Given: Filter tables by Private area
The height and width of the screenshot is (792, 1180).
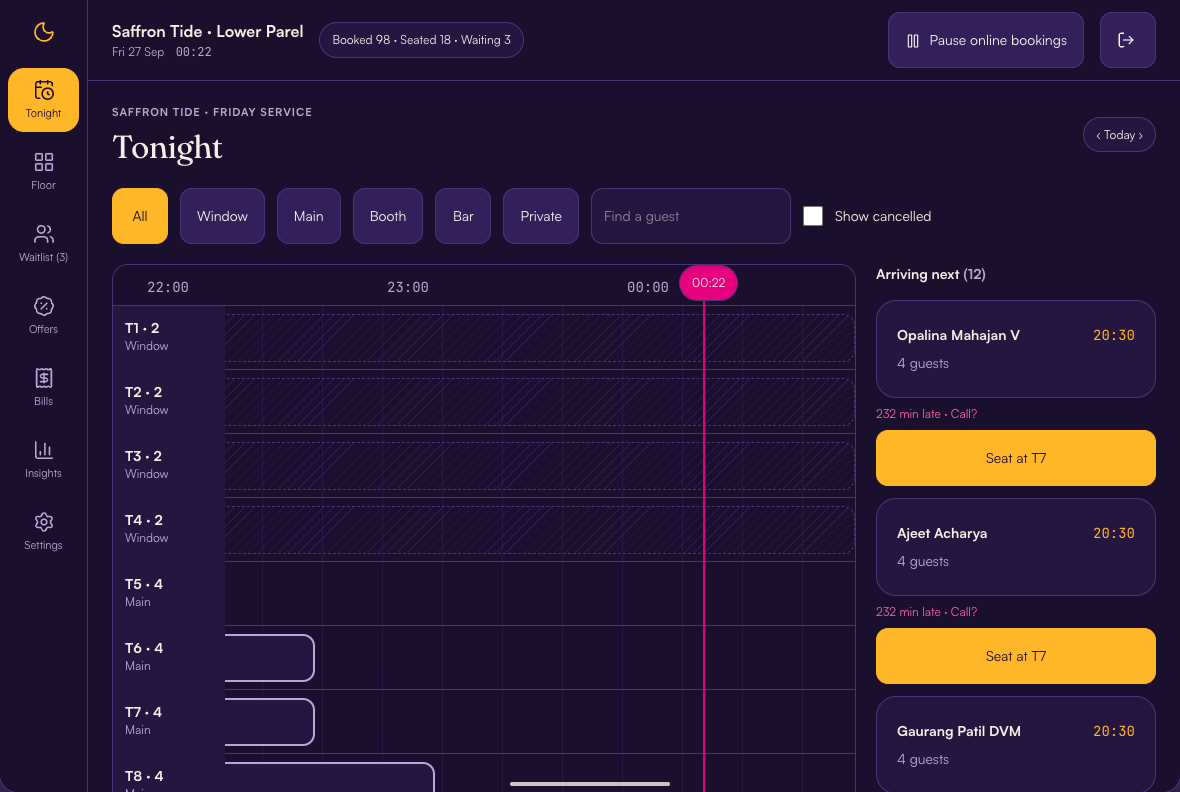Looking at the screenshot, I should (541, 216).
